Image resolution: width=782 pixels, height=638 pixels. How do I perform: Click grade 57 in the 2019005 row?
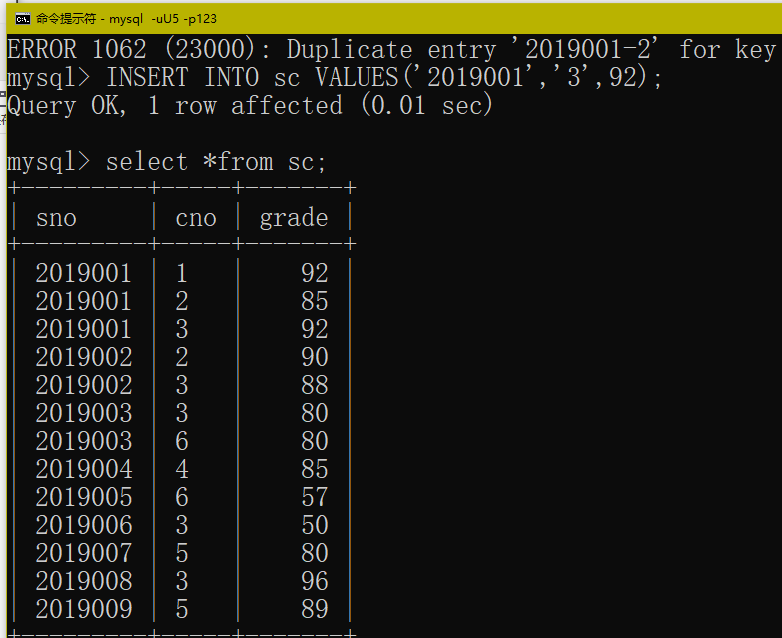[315, 497]
